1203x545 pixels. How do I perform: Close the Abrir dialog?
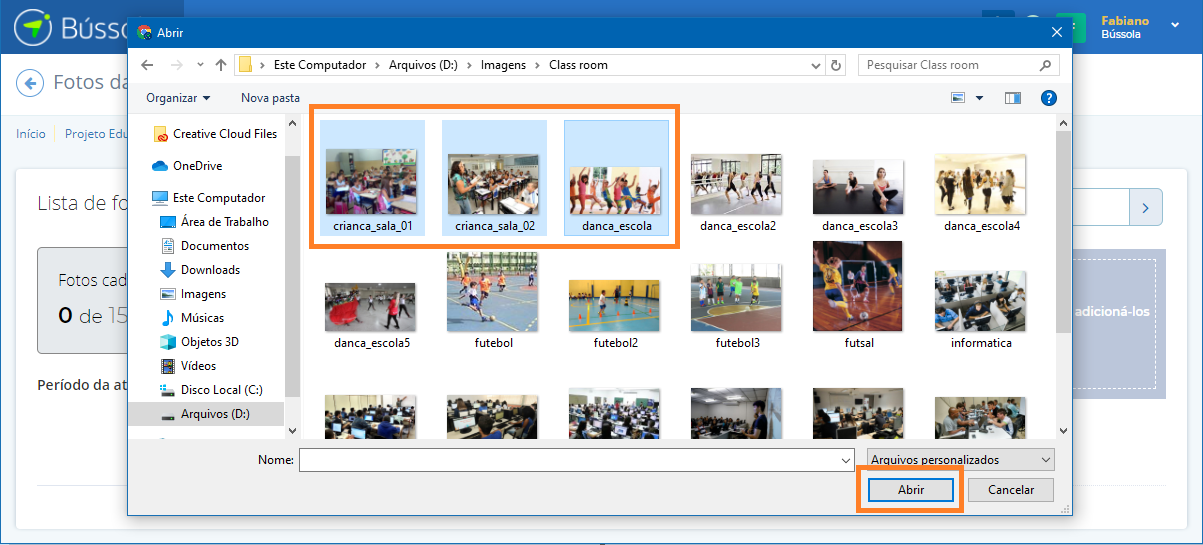(1056, 32)
